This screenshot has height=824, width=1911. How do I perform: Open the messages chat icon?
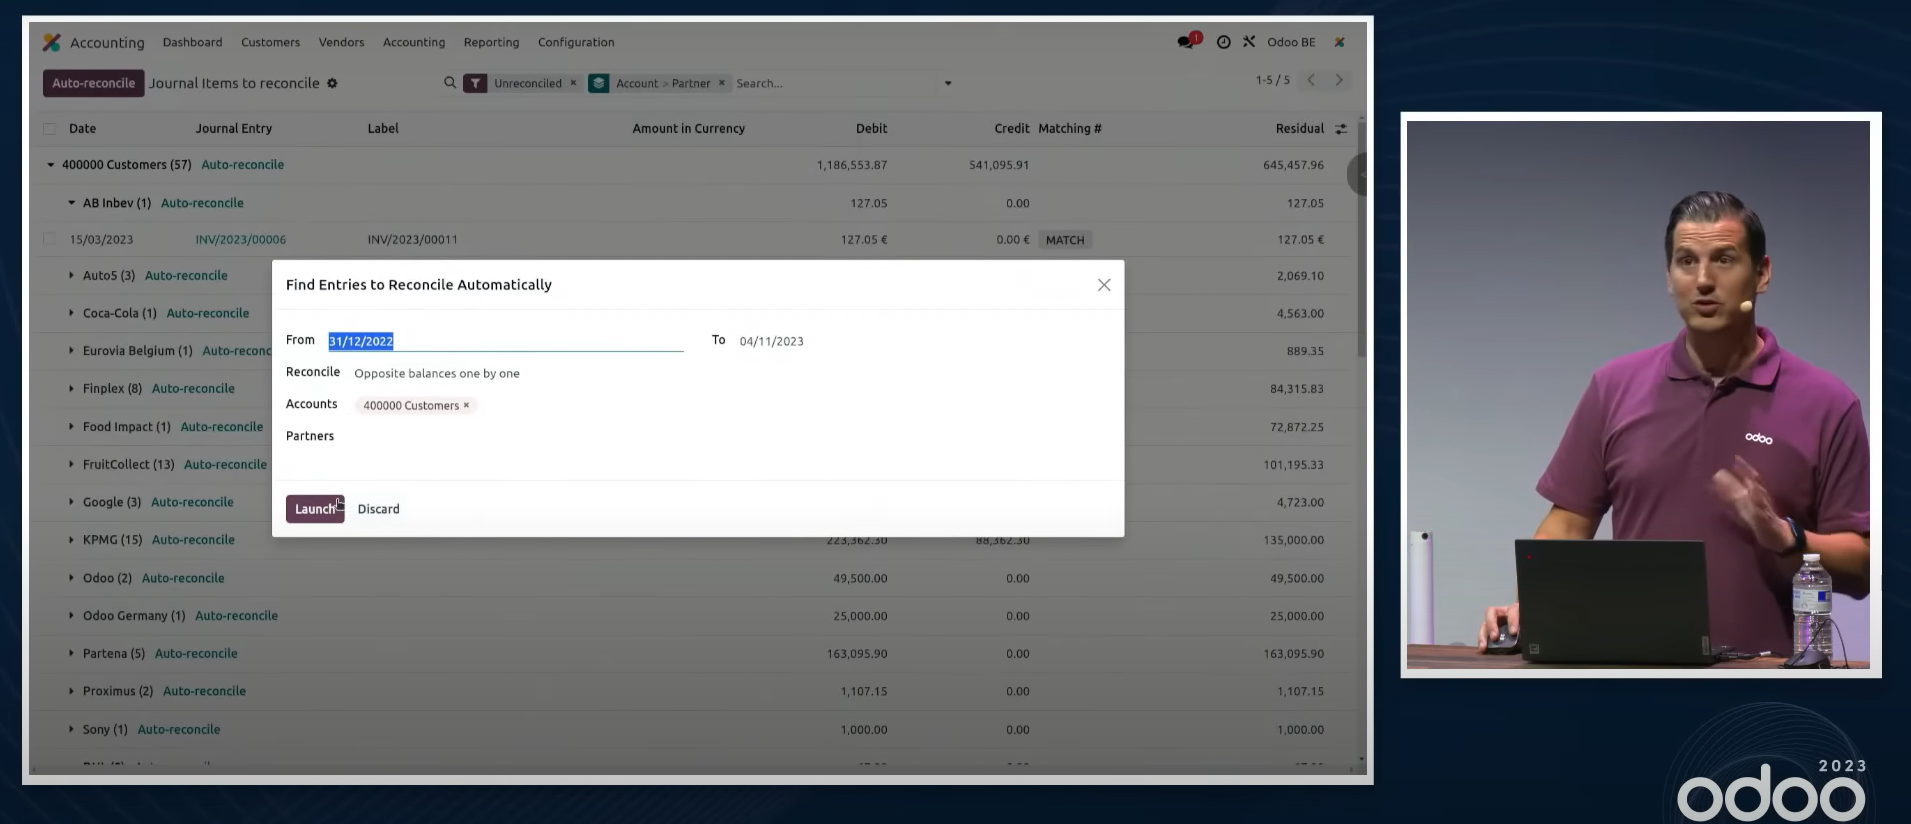(x=1188, y=42)
